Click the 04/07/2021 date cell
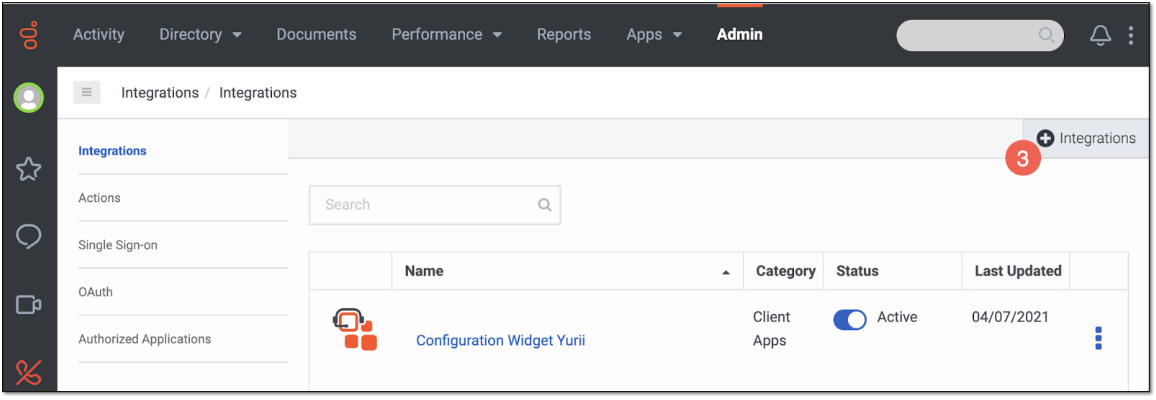1156x400 pixels. point(1010,317)
